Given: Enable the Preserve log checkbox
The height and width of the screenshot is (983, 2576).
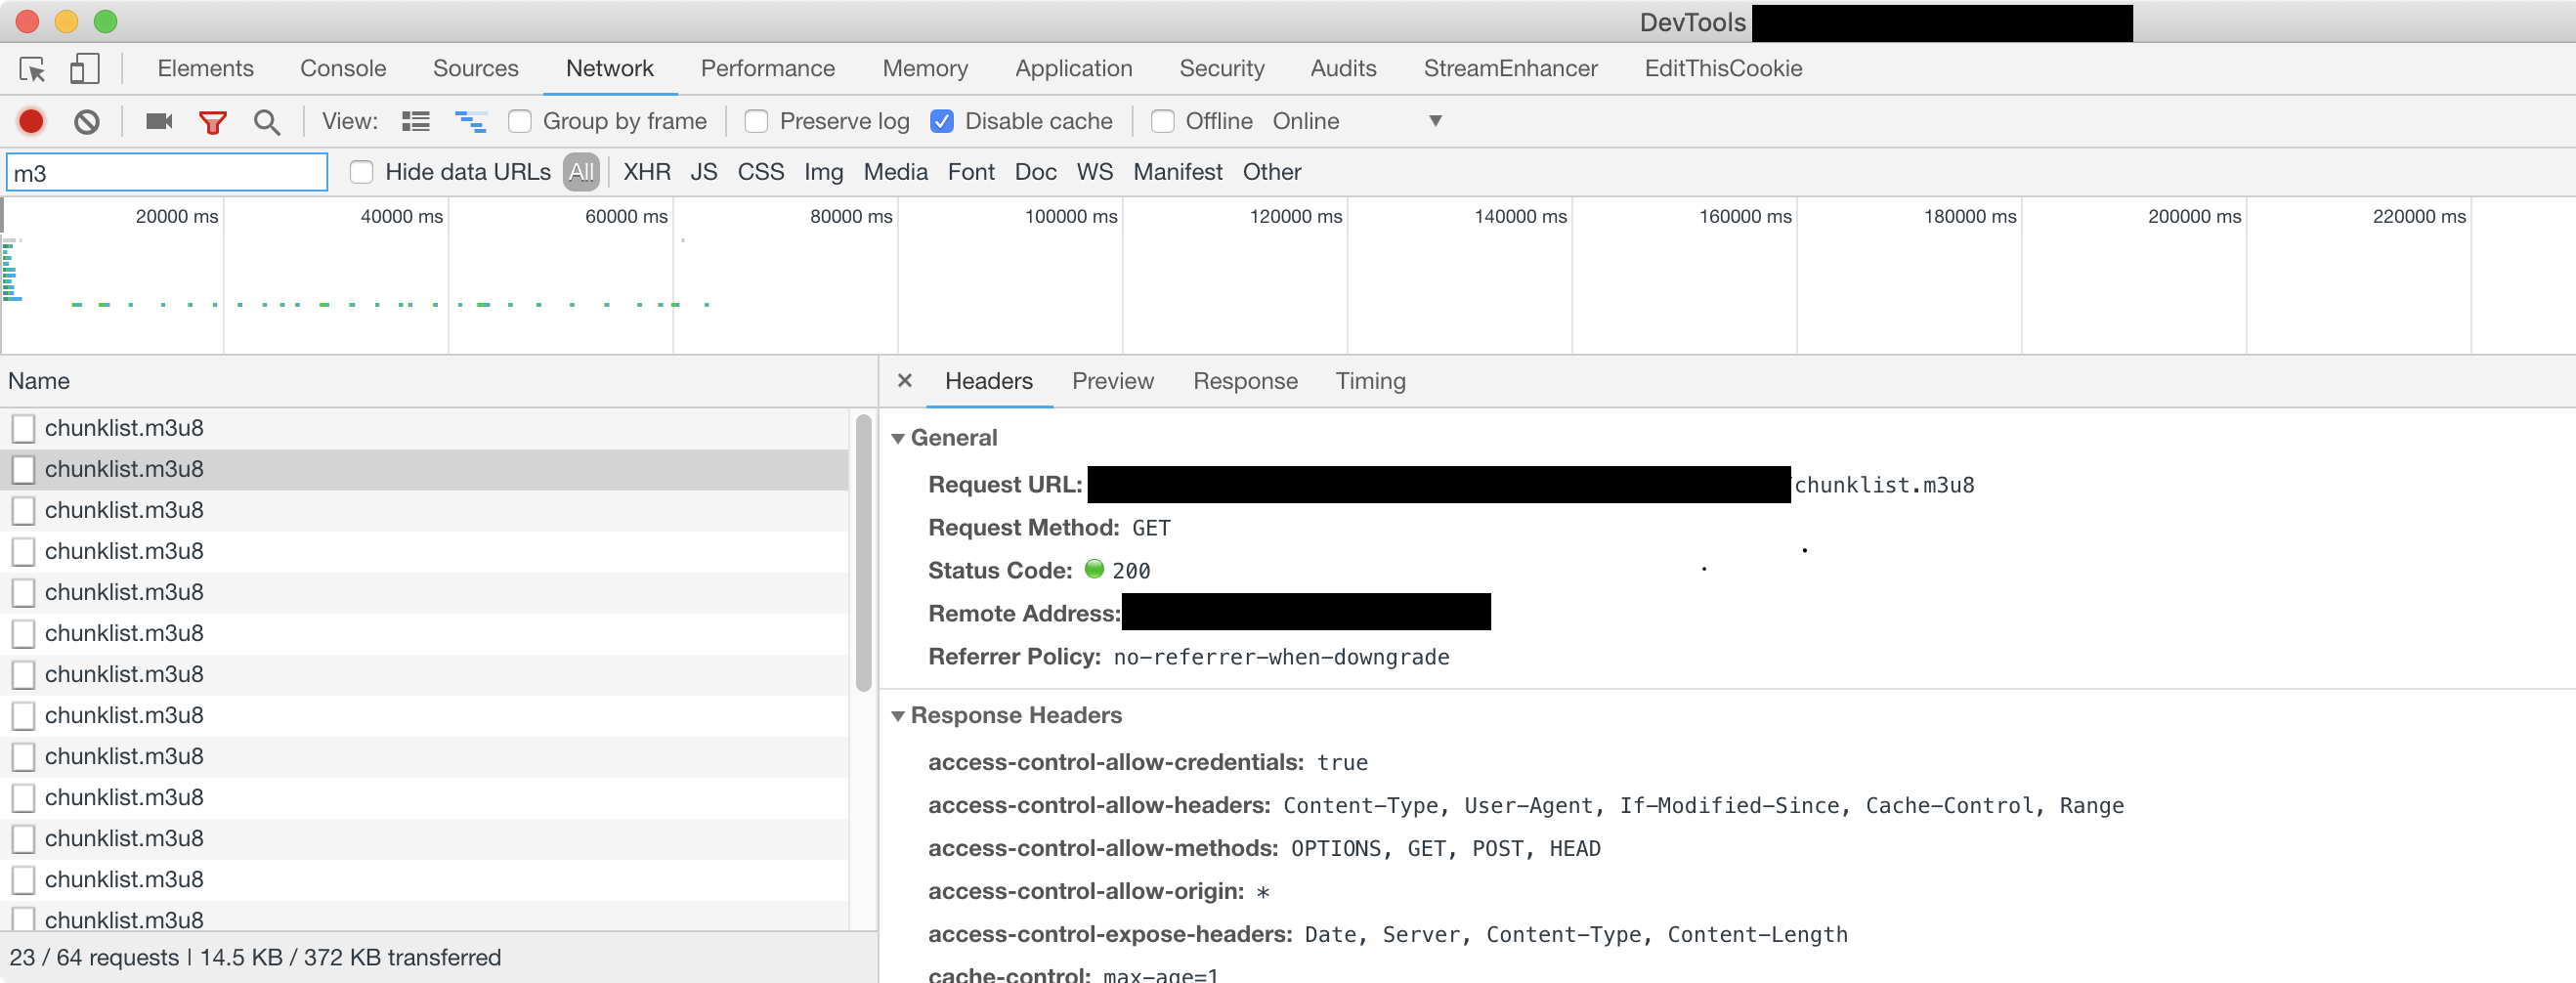Looking at the screenshot, I should [756, 121].
